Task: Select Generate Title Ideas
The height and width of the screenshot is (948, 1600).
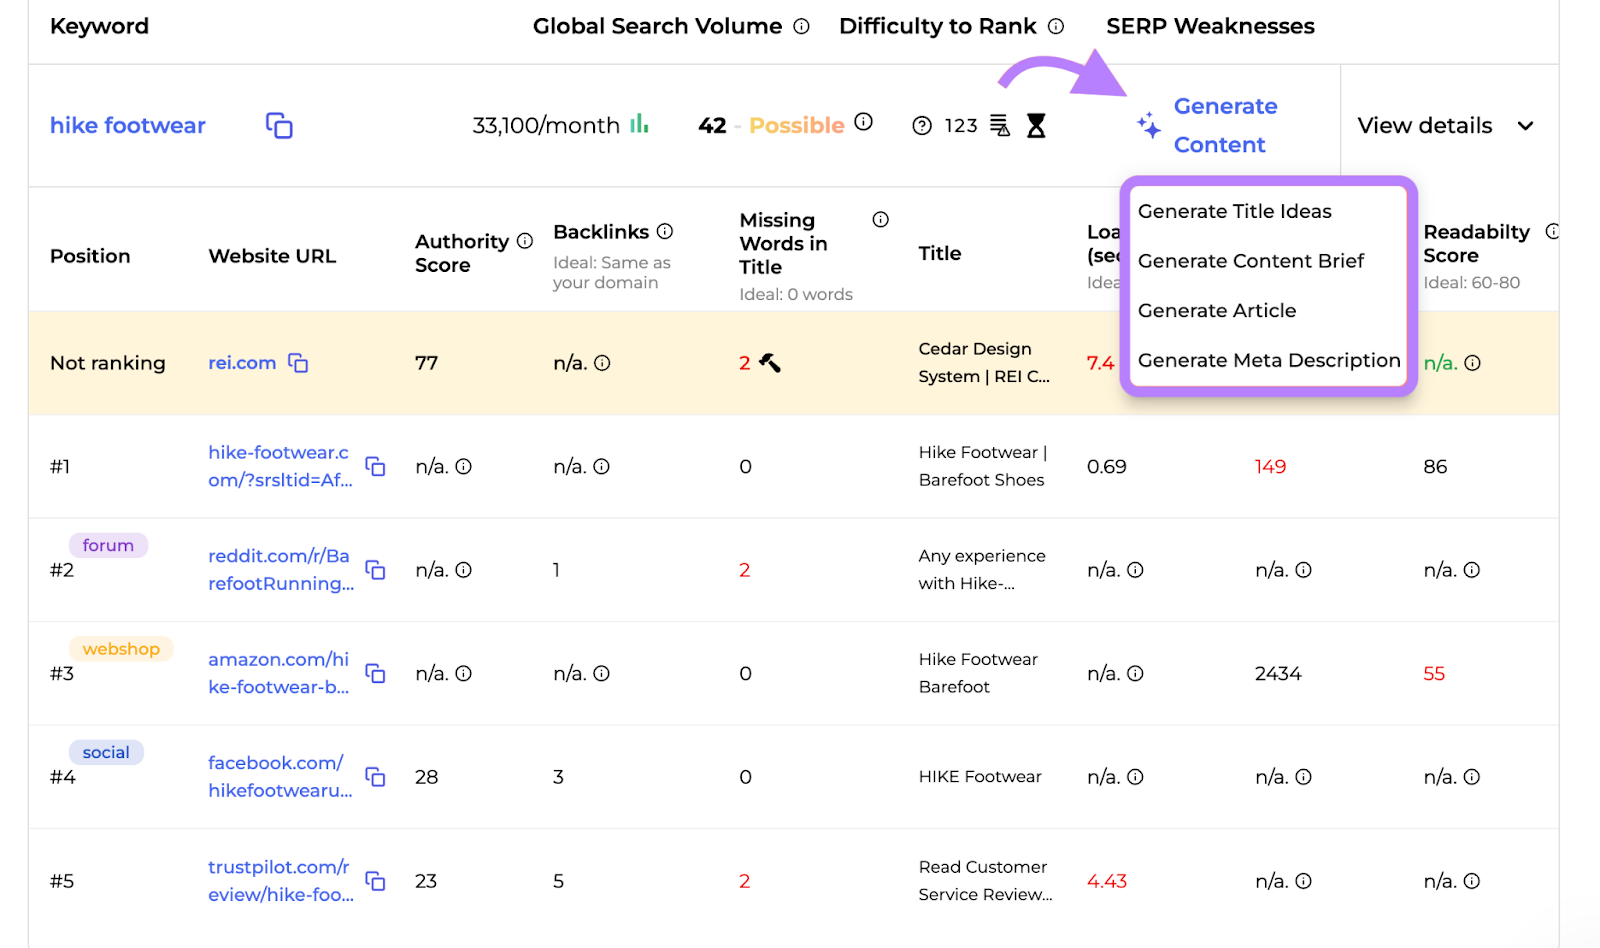Action: (x=1234, y=211)
